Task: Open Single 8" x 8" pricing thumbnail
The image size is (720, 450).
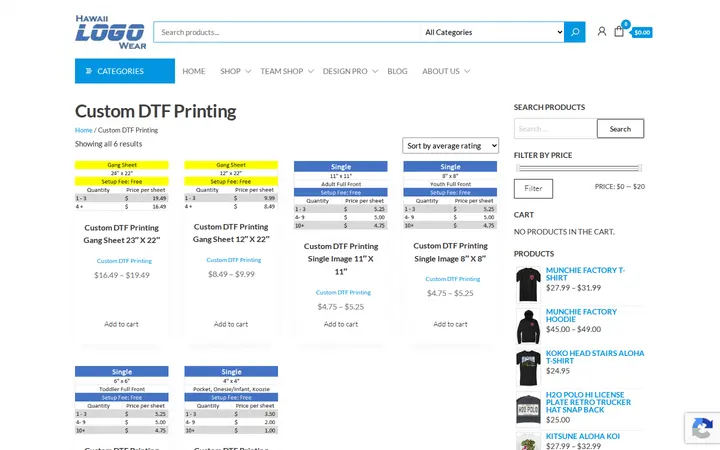Action: pos(450,195)
